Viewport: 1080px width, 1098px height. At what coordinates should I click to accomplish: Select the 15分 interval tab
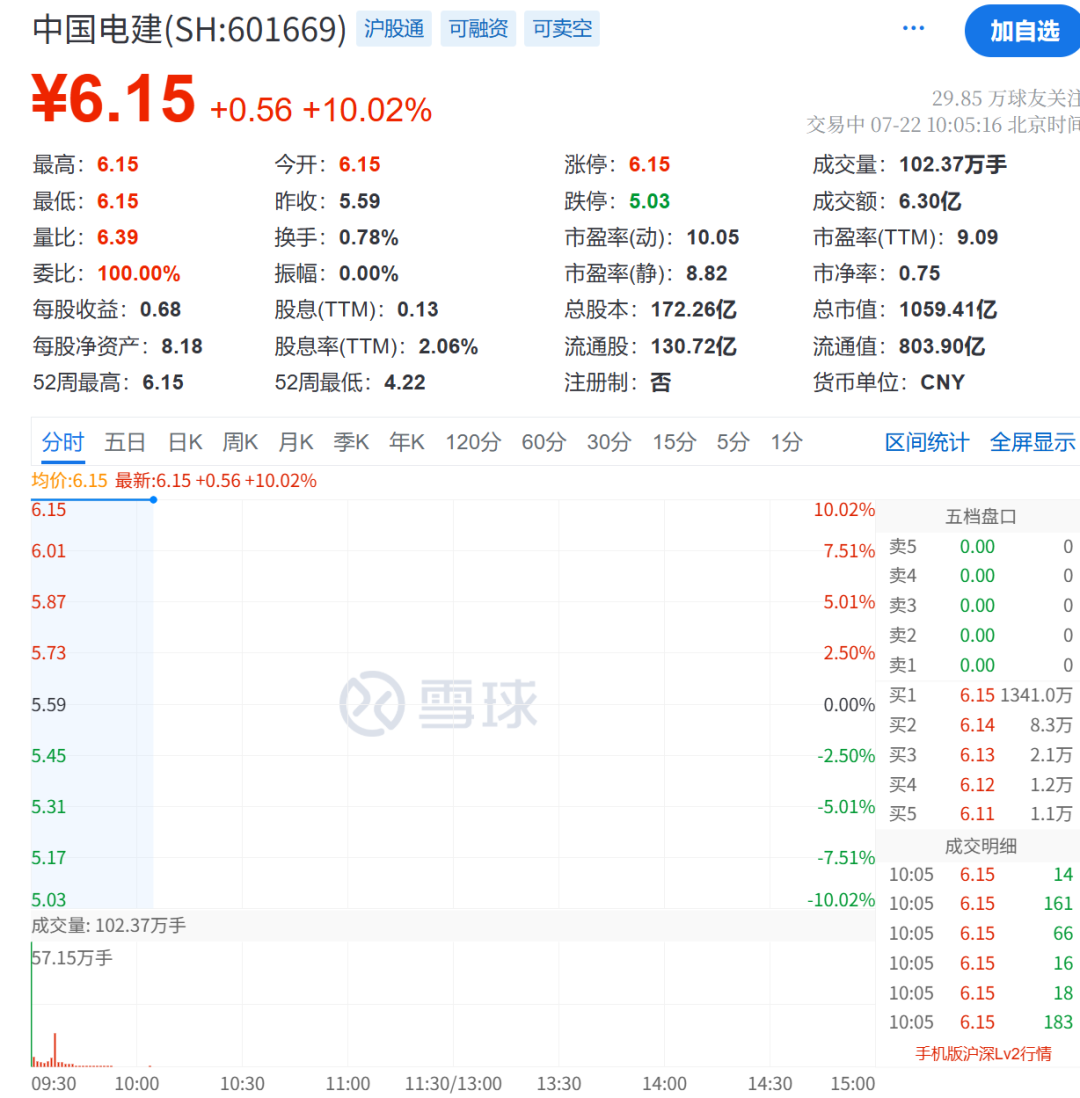[674, 443]
